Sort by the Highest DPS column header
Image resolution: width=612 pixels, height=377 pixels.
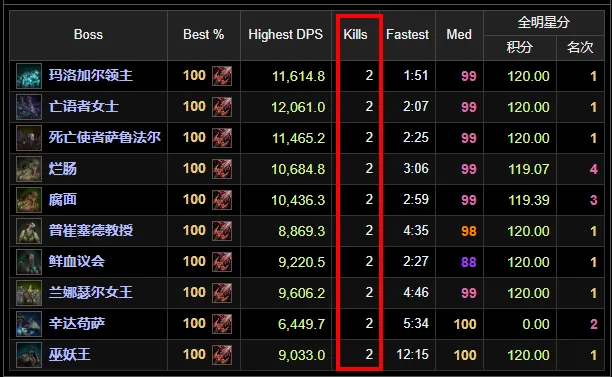pos(286,35)
